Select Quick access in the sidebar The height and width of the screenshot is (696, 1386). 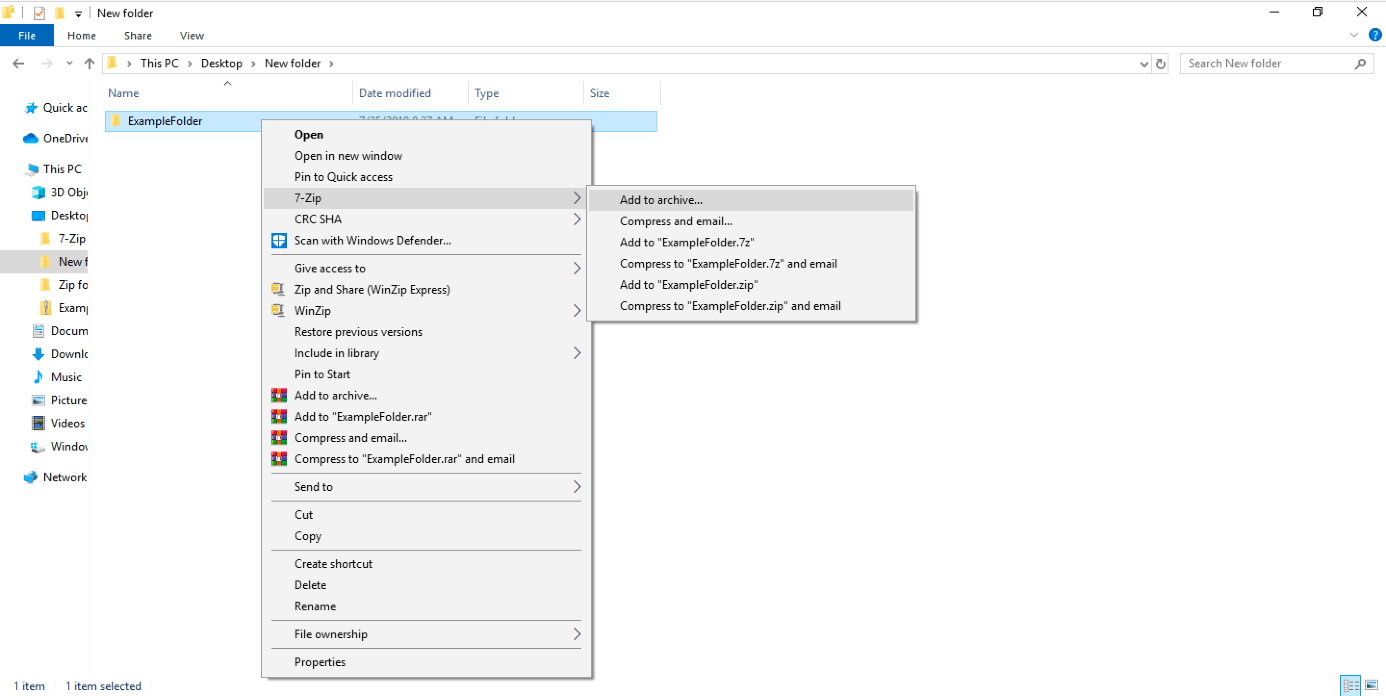(56, 108)
